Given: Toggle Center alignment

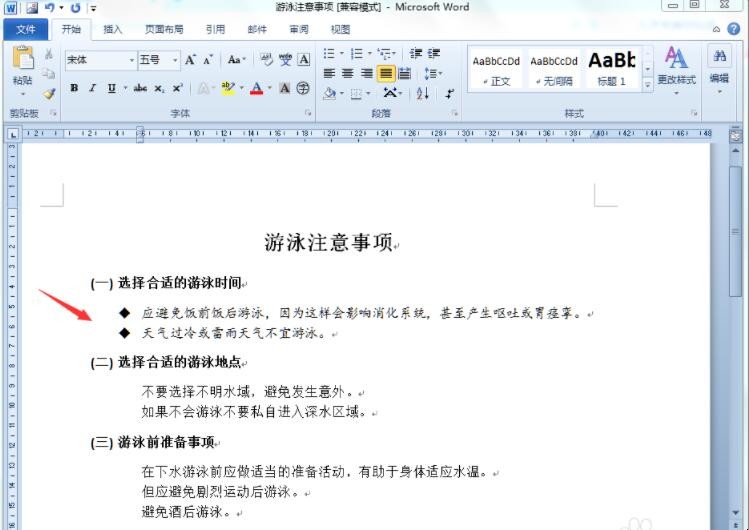Looking at the screenshot, I should coord(348,74).
